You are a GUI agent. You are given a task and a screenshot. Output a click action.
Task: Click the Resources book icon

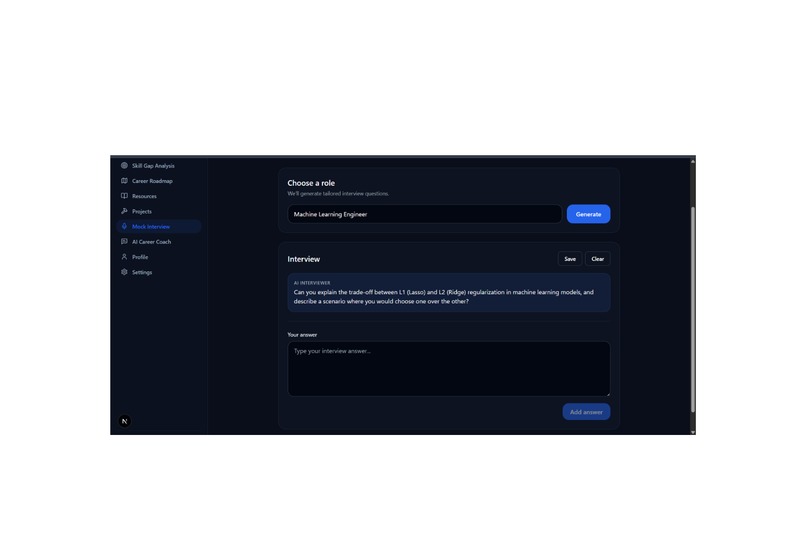tap(124, 196)
